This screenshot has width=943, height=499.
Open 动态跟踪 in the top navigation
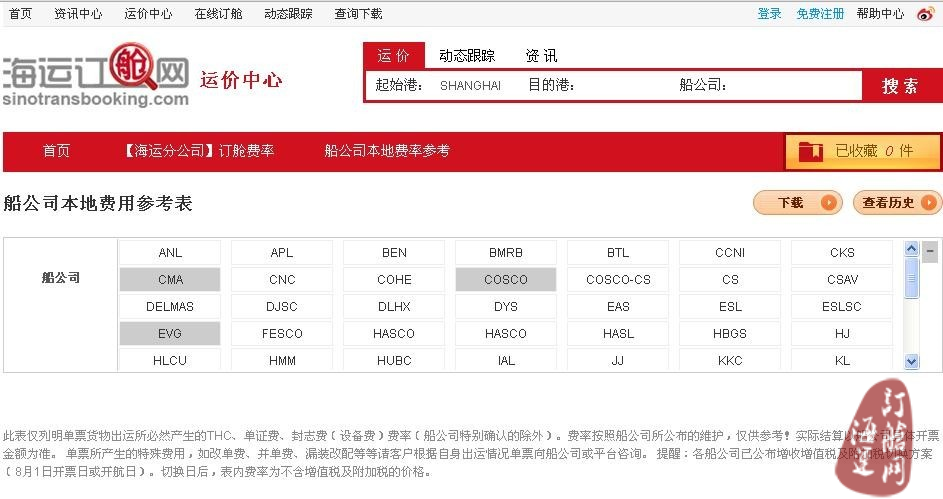288,13
